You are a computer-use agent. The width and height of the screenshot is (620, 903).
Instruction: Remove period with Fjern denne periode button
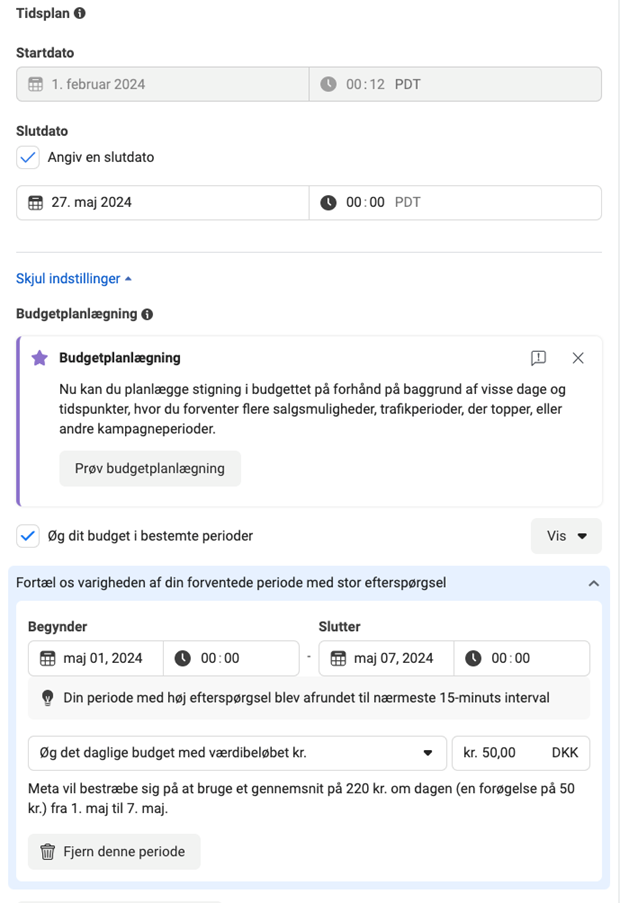coord(114,852)
